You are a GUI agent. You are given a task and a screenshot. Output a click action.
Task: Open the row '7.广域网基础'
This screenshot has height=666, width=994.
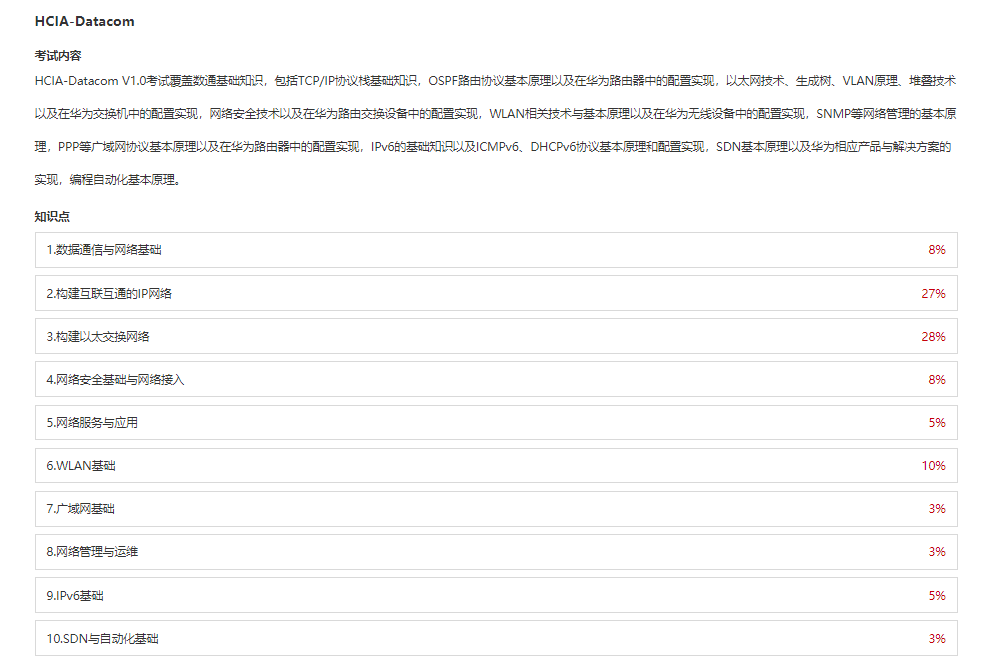pyautogui.click(x=496, y=509)
